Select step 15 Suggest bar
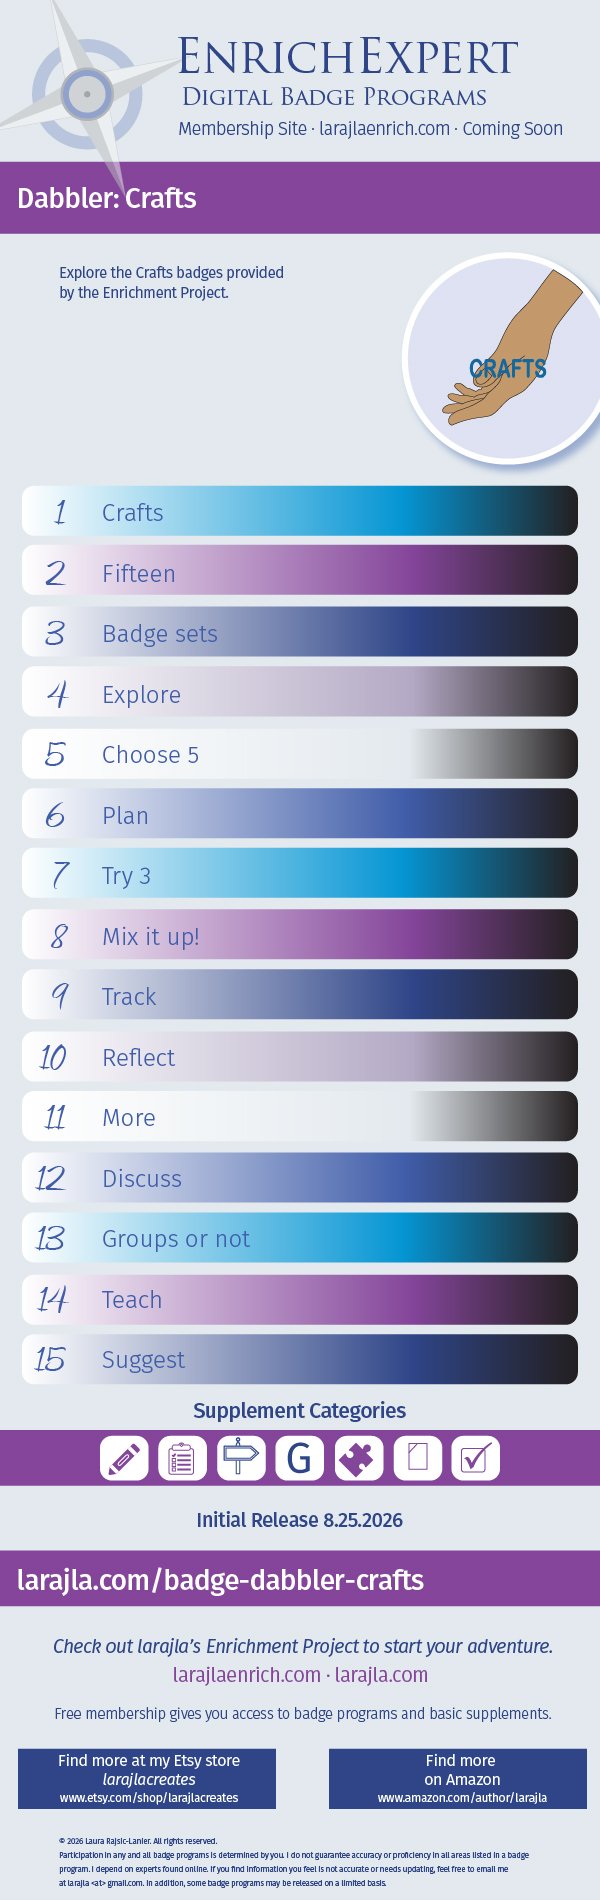The height and width of the screenshot is (1900, 600). point(300,1359)
